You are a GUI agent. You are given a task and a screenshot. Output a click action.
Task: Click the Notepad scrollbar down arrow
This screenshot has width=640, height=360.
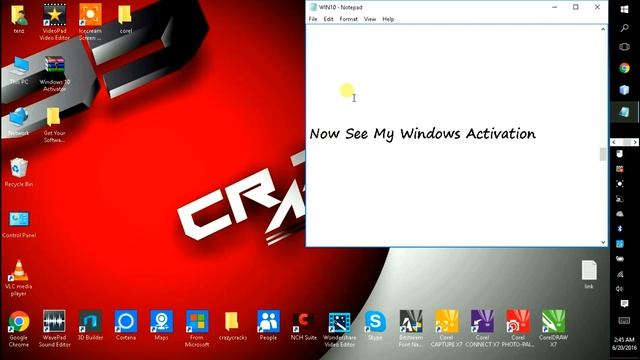(603, 242)
